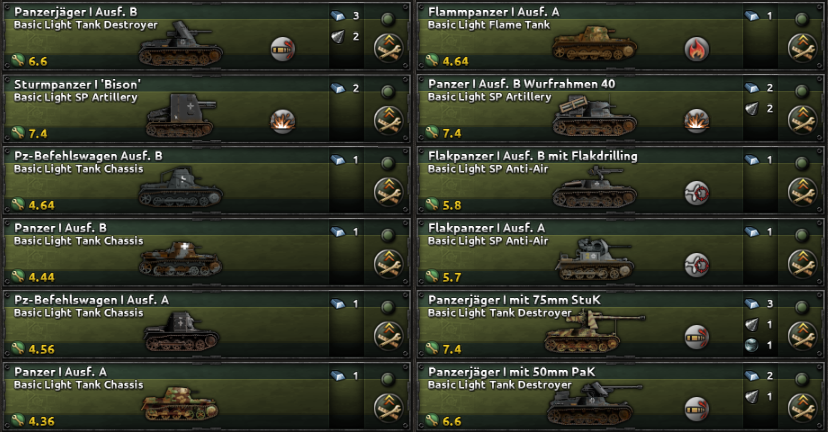828x432 pixels.
Task: Click chromium resource icon on Panzerjäger 75mm StuK
Action: (751, 345)
